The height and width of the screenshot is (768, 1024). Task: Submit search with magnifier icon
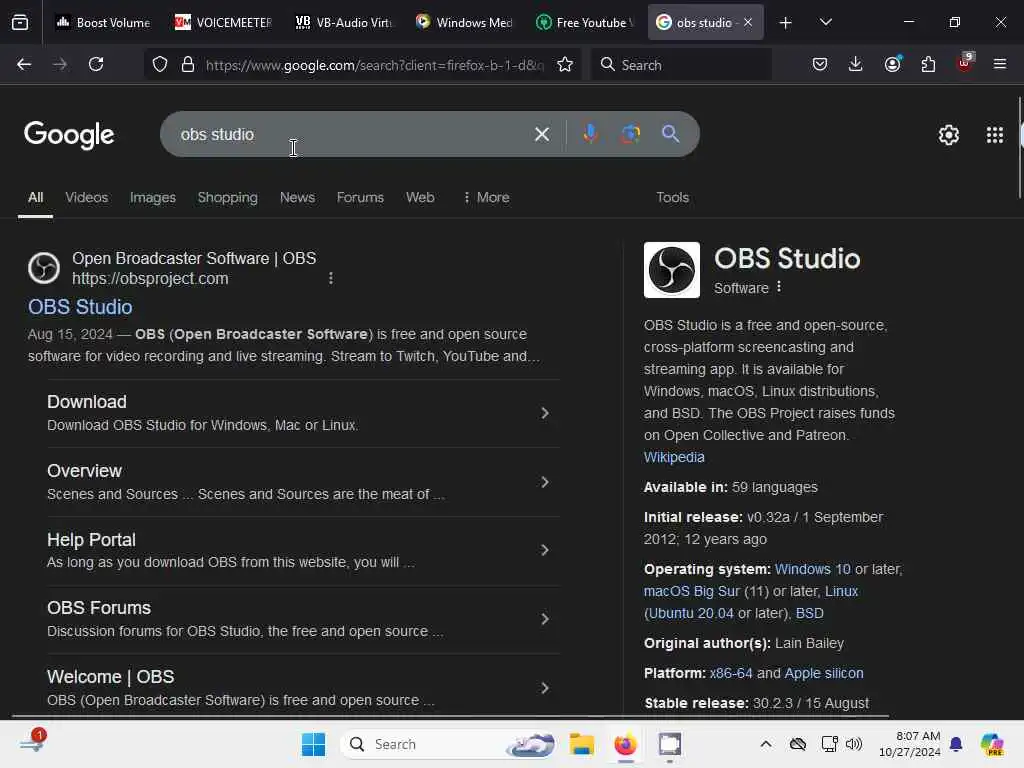(x=670, y=134)
